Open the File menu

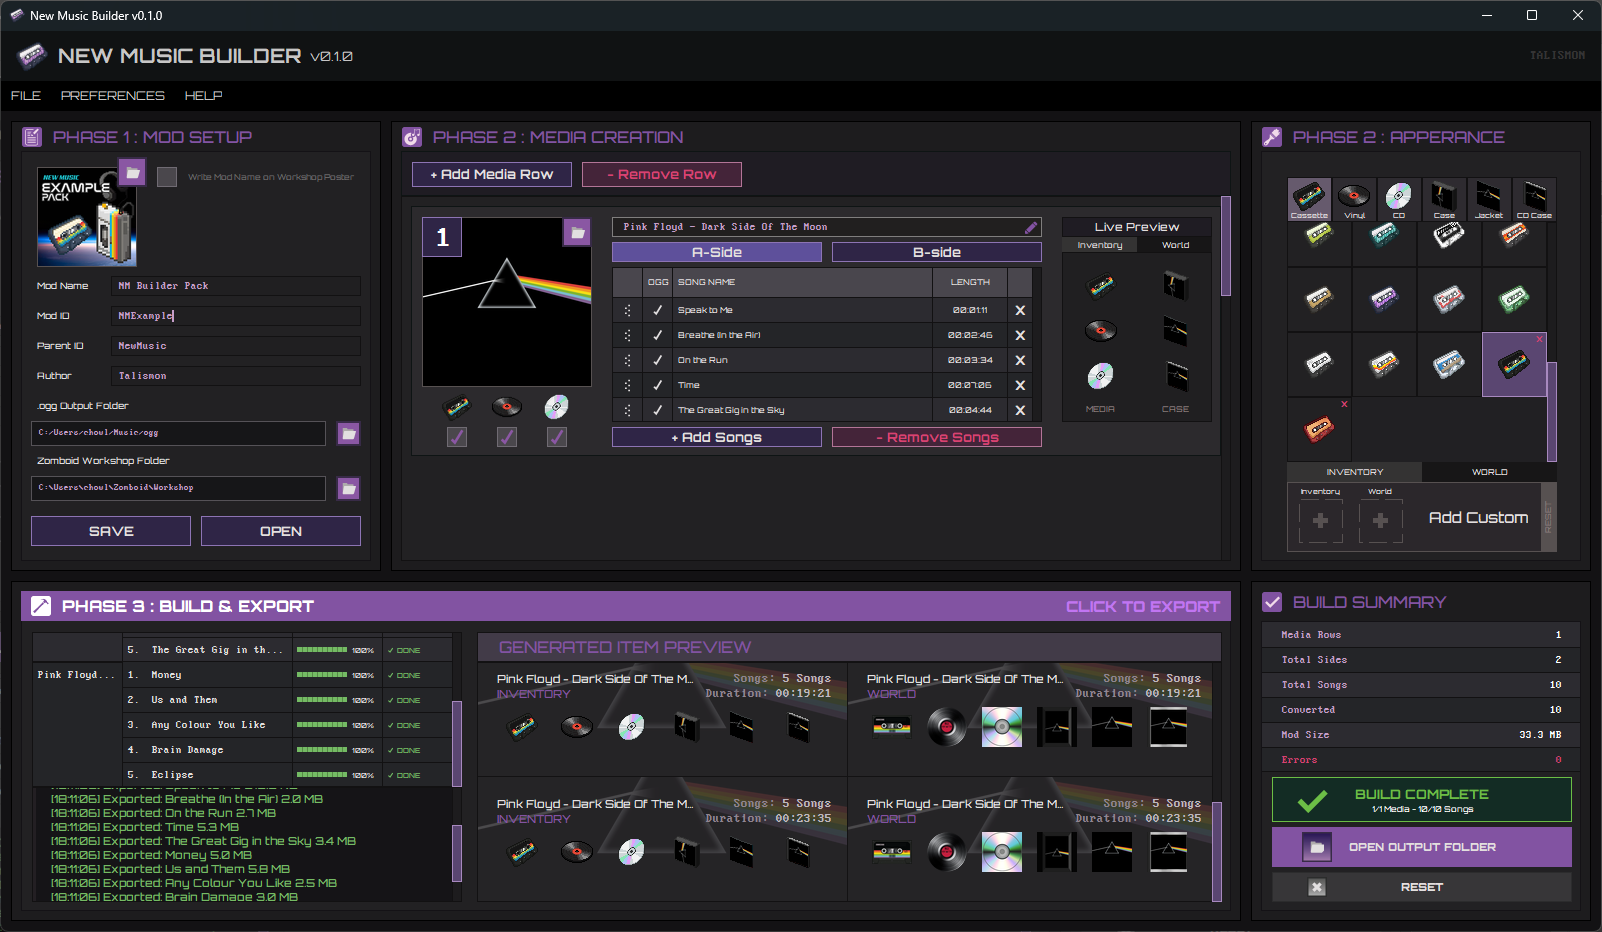[26, 96]
